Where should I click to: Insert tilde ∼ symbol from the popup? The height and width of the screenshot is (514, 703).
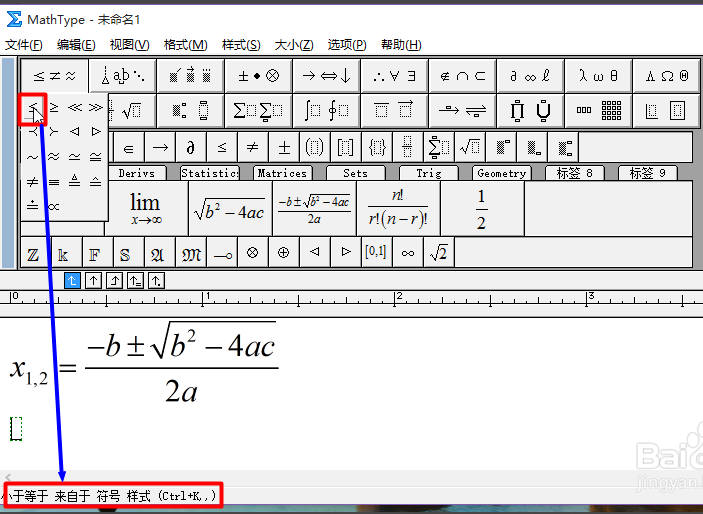pyautogui.click(x=33, y=157)
